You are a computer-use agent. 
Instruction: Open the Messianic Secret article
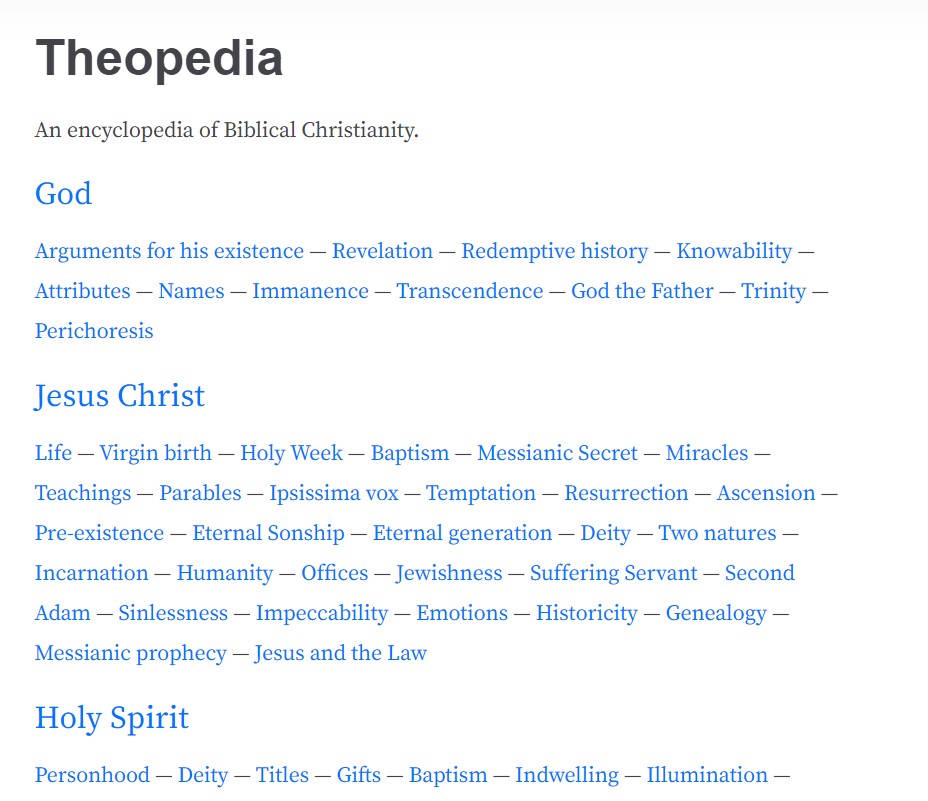tap(557, 453)
